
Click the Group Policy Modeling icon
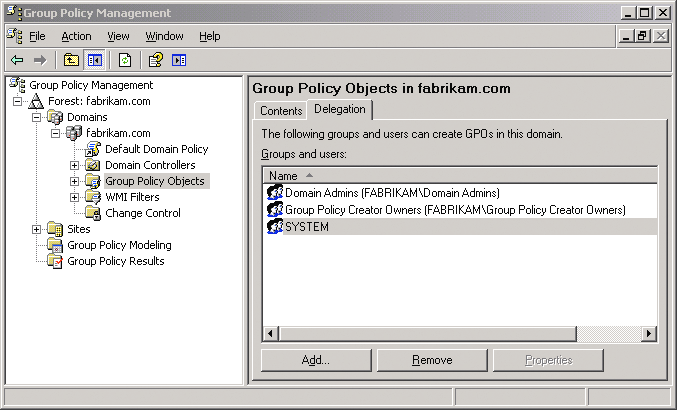[55, 245]
